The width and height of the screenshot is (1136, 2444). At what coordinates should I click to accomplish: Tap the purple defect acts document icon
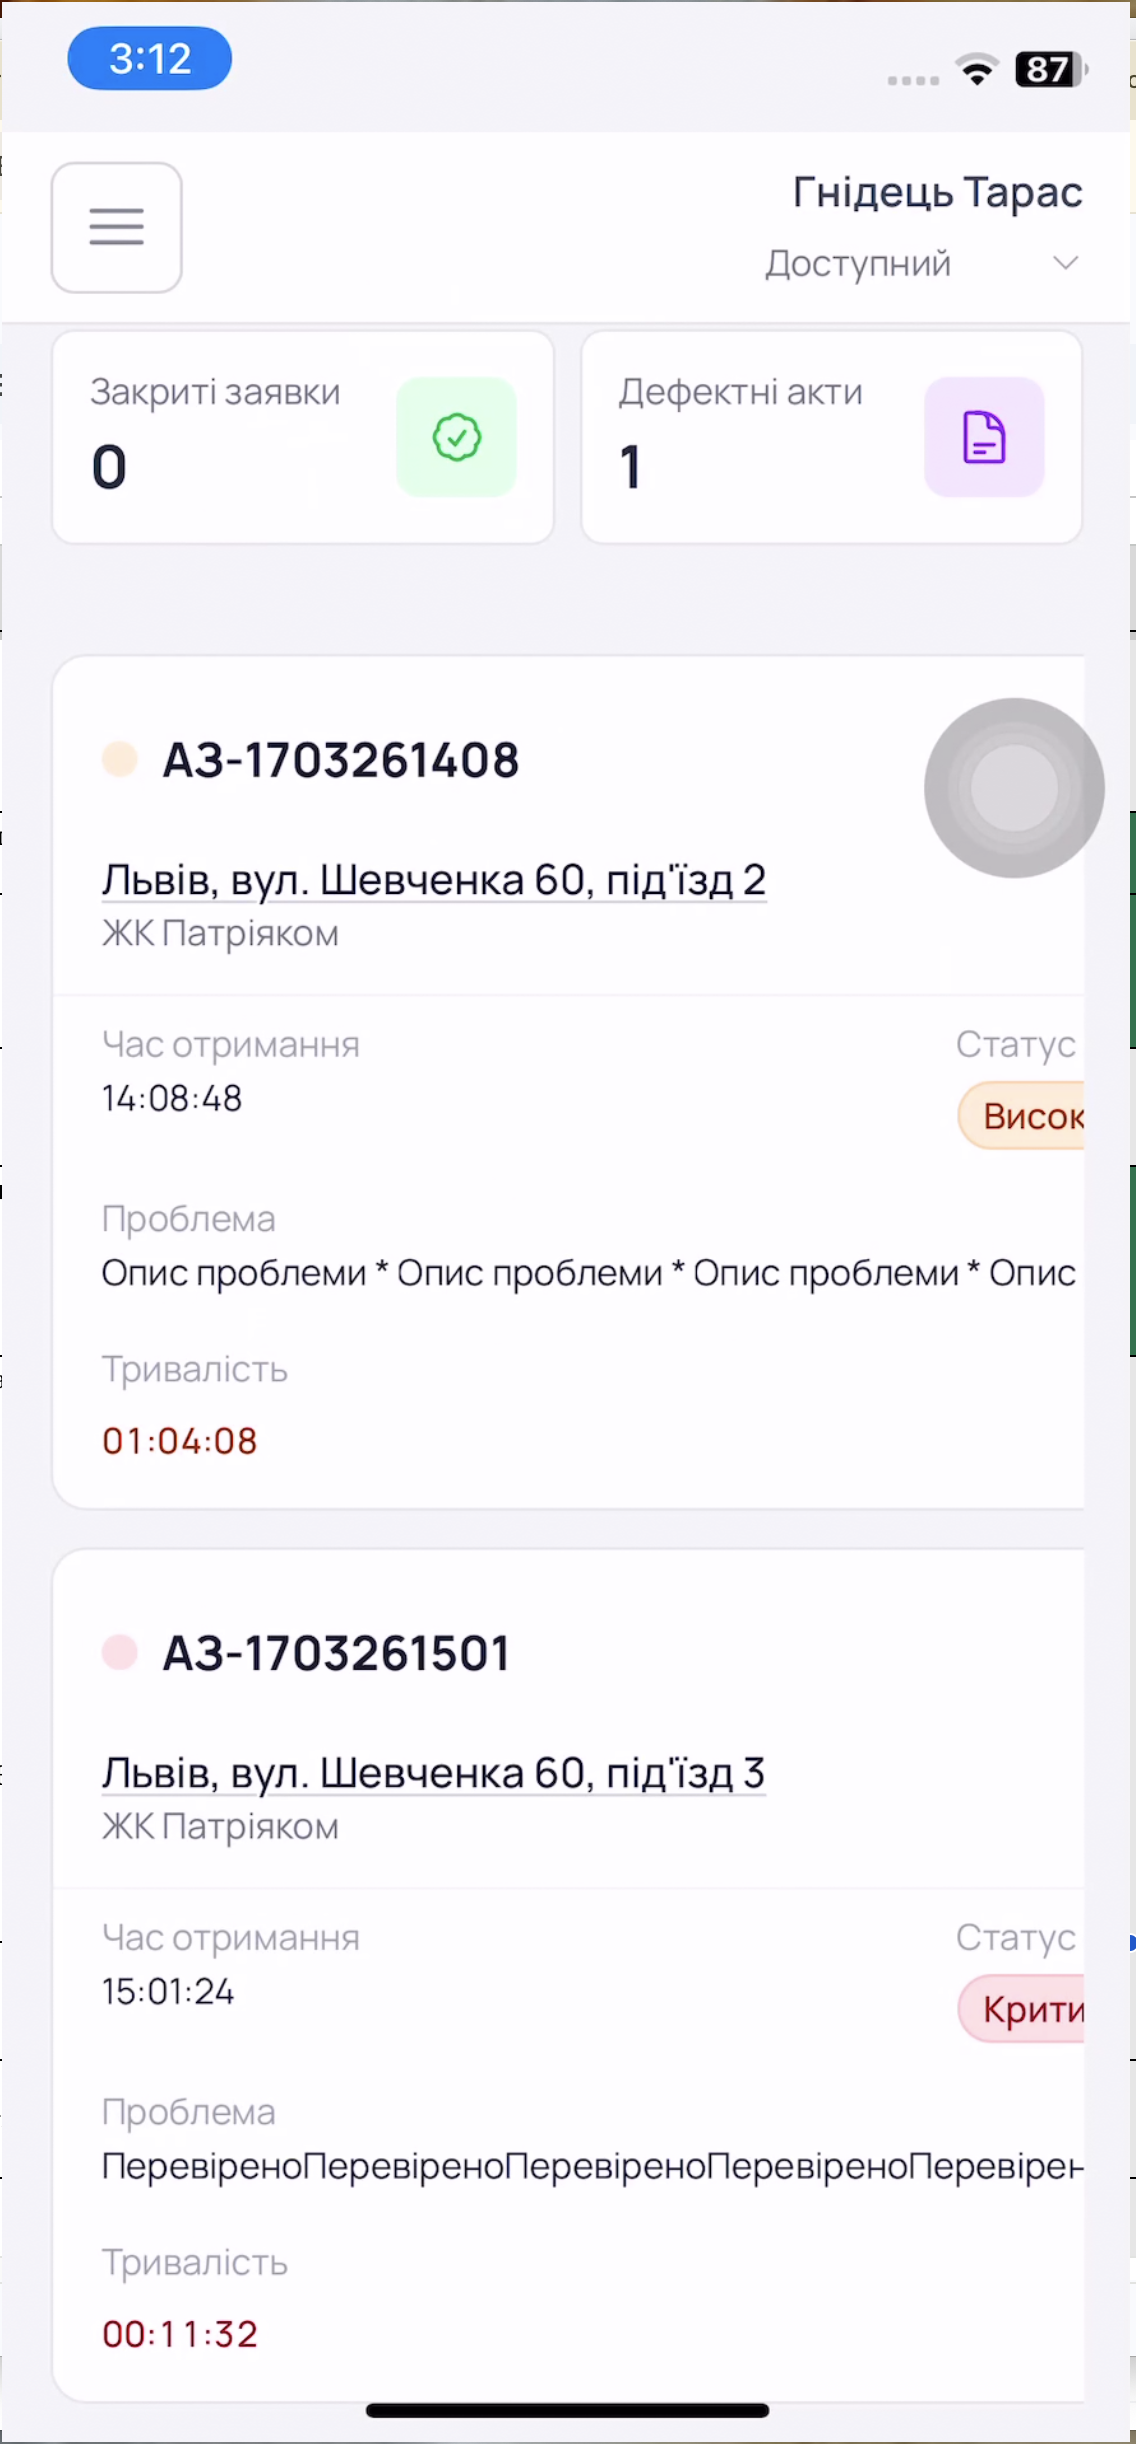click(984, 437)
